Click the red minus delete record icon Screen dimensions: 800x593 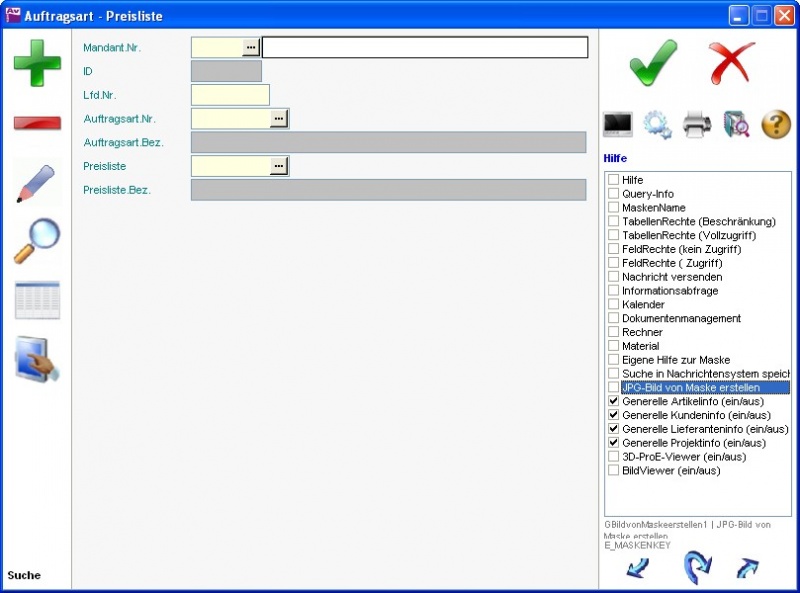36,123
